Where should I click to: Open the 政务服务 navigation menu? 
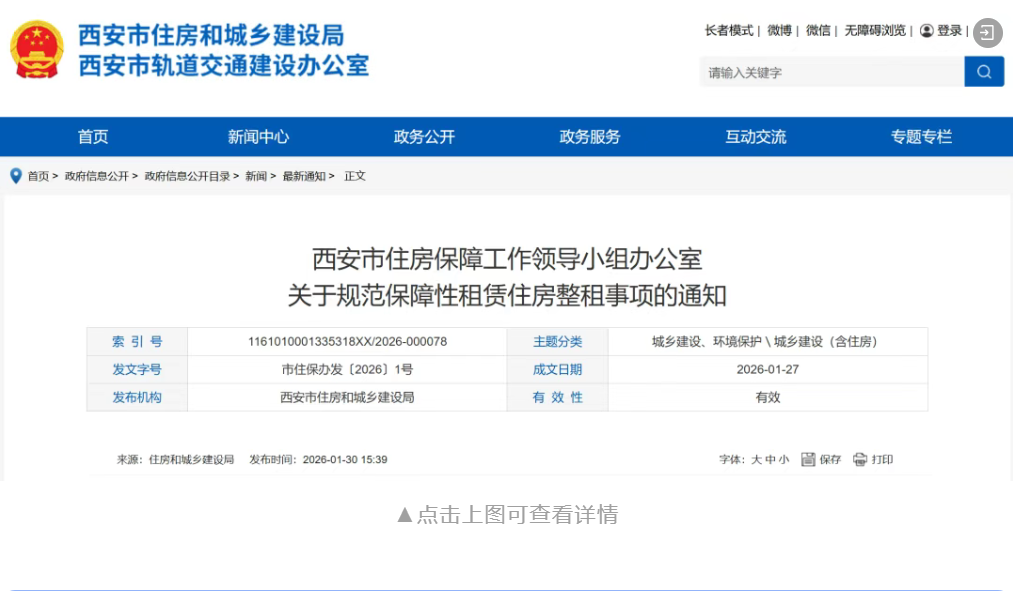tap(590, 137)
